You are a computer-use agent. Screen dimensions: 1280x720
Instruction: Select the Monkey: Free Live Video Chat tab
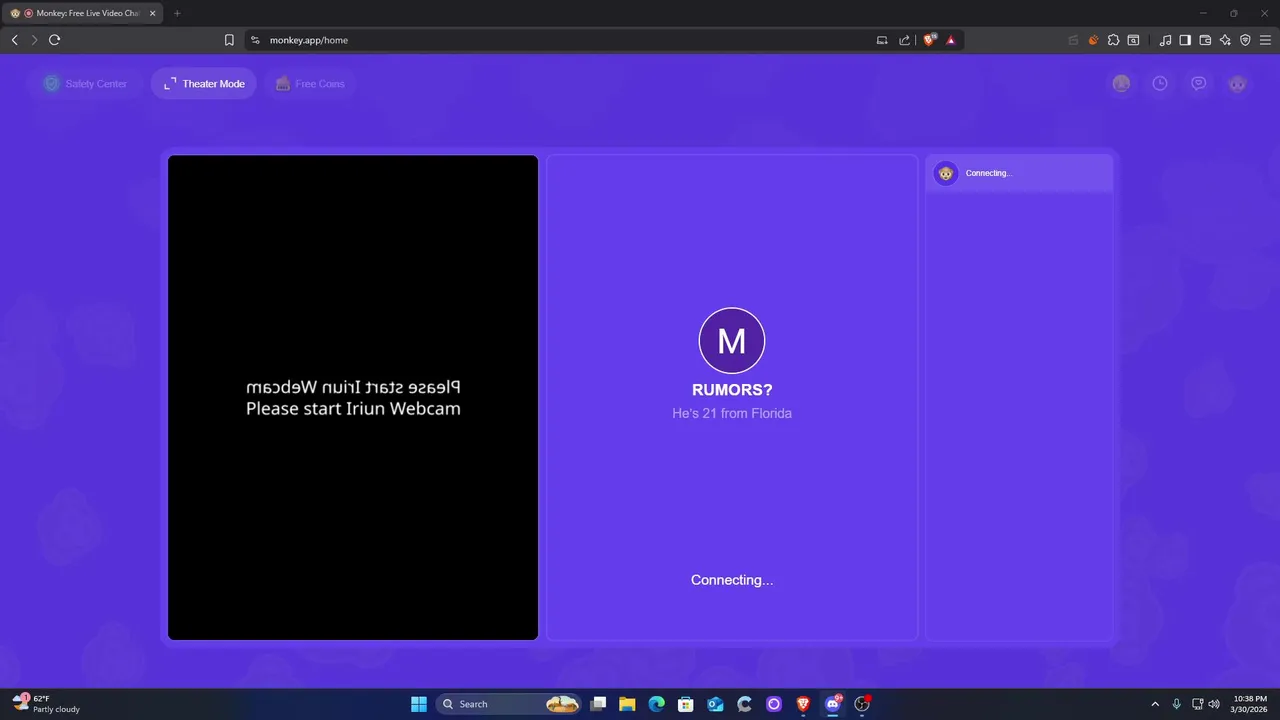(82, 13)
